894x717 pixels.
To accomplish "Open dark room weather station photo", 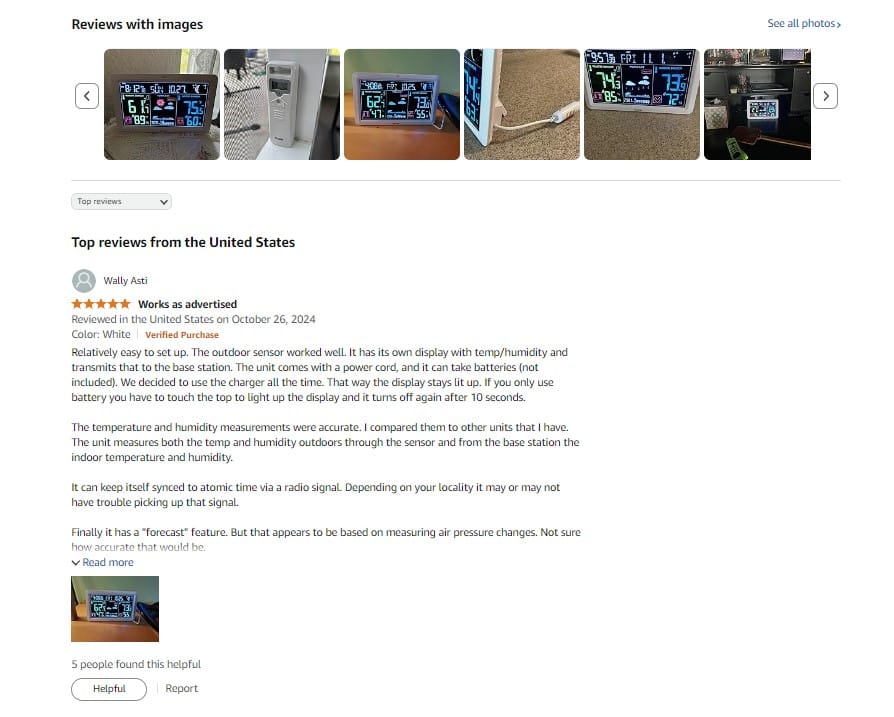I will click(x=757, y=104).
